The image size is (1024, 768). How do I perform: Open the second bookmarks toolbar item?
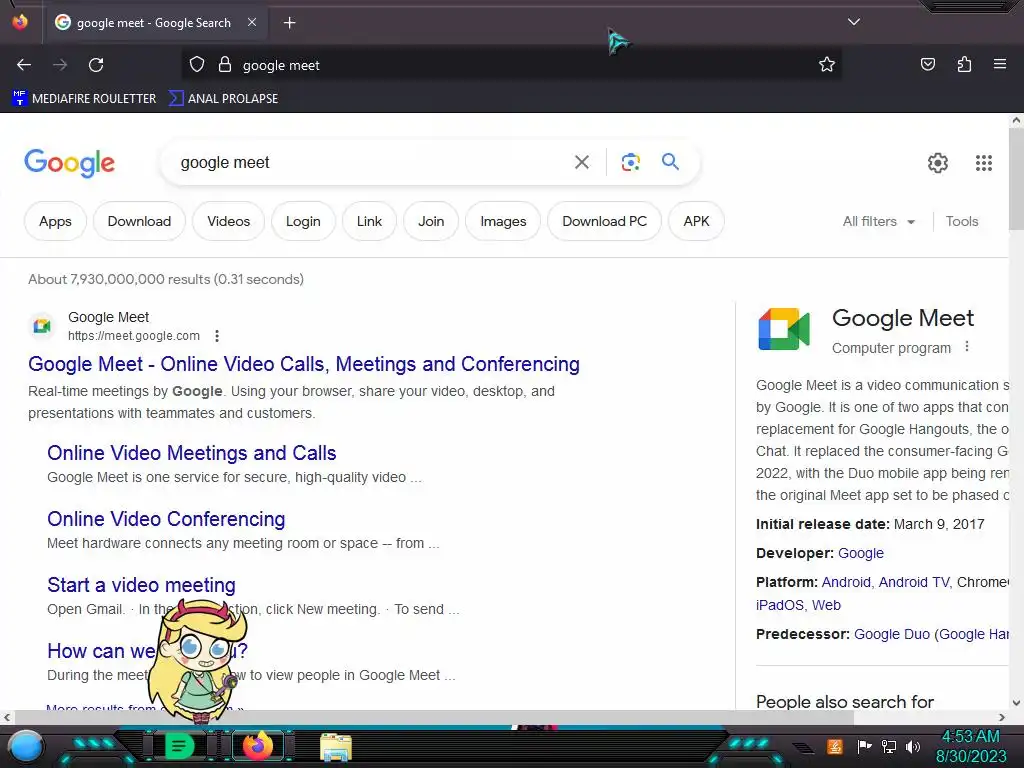(223, 99)
